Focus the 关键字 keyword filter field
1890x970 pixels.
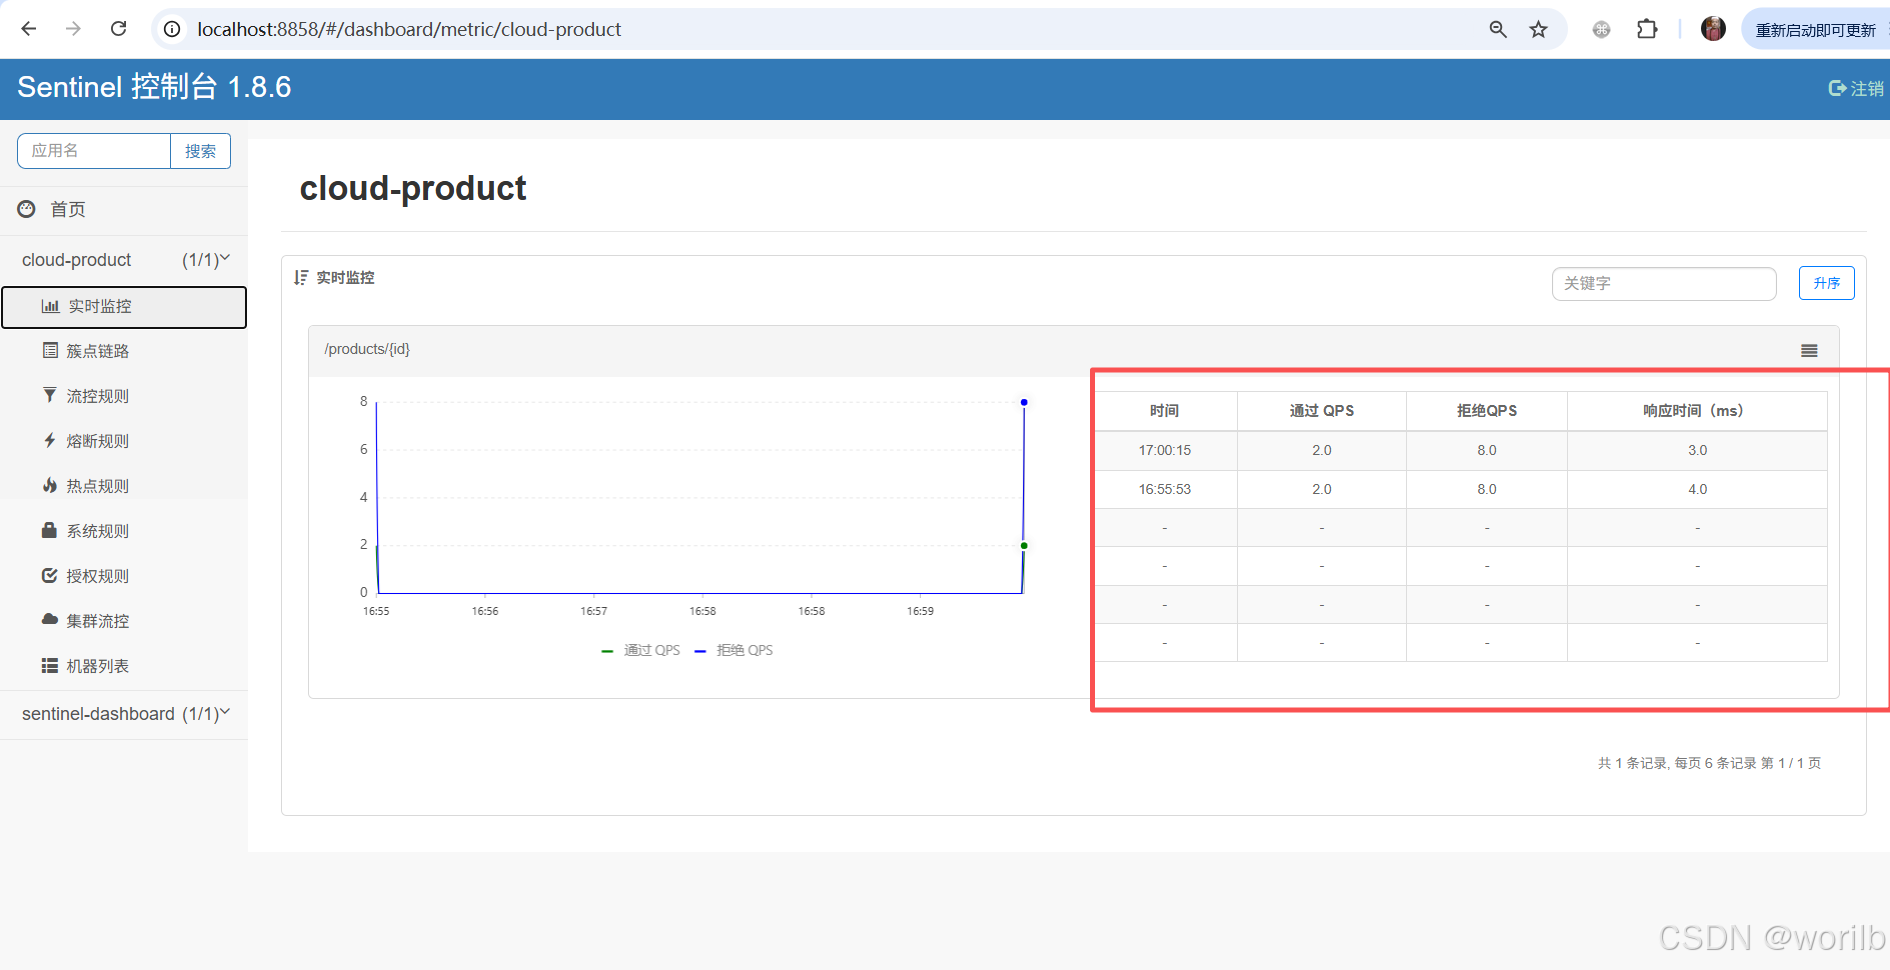1664,283
